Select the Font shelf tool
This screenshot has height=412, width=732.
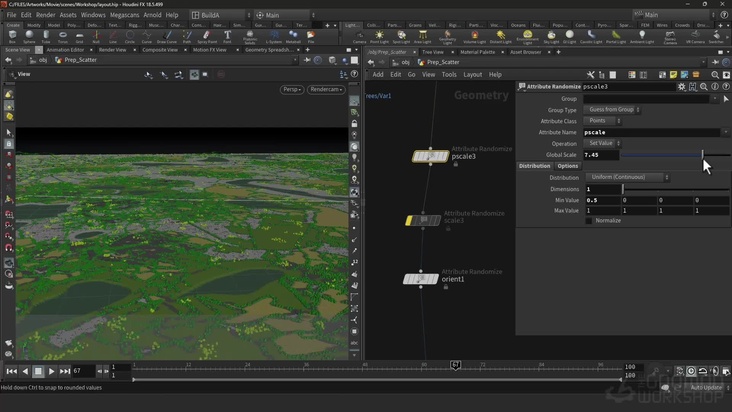[227, 36]
